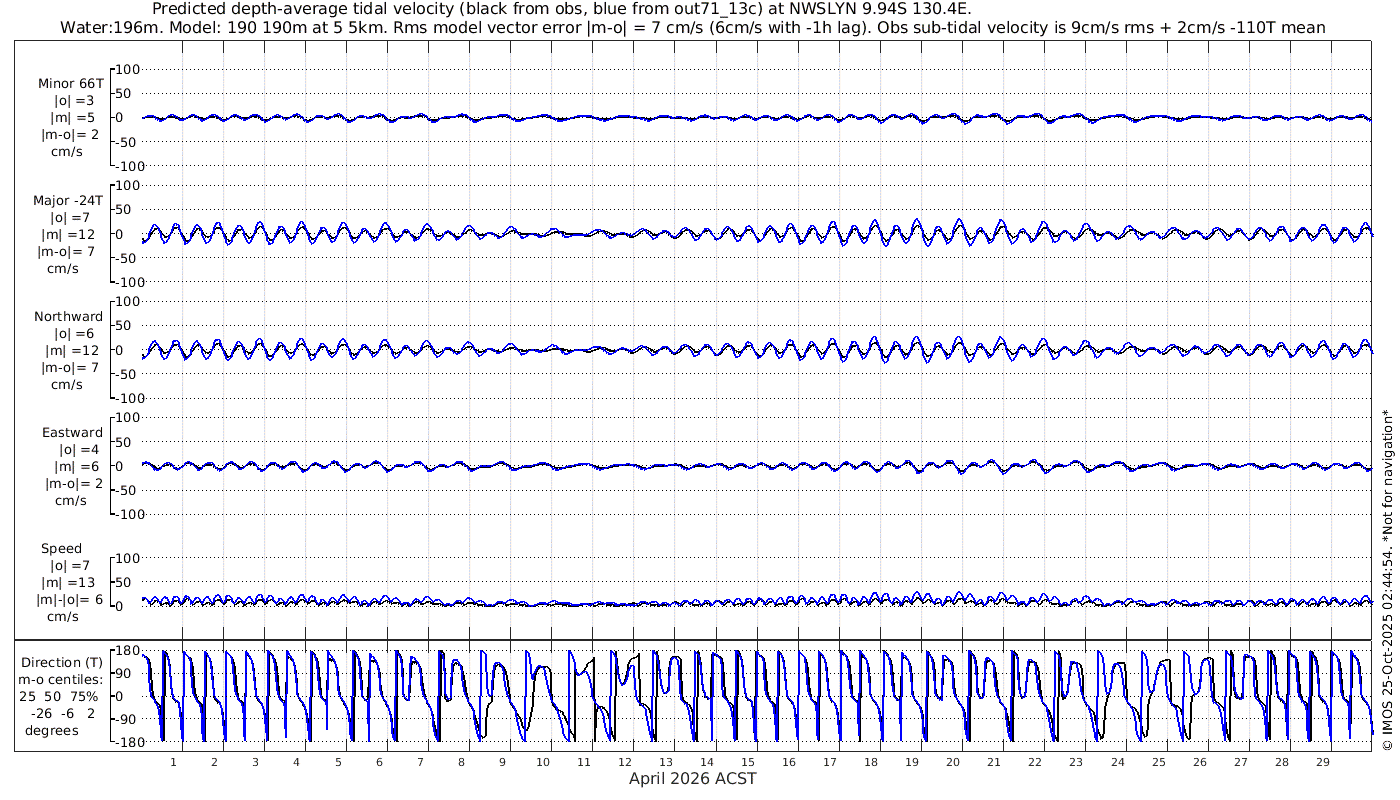The width and height of the screenshot is (1400, 800).
Task: Click '|m| =5' under Minor 66T
Action: 74,117
